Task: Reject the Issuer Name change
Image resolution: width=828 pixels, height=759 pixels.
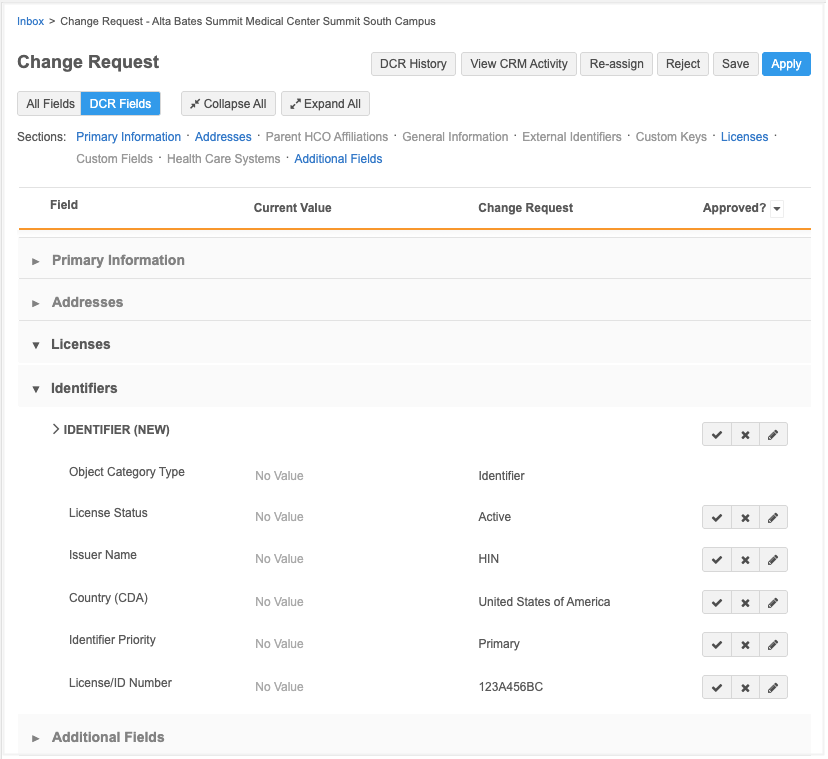Action: click(x=745, y=560)
